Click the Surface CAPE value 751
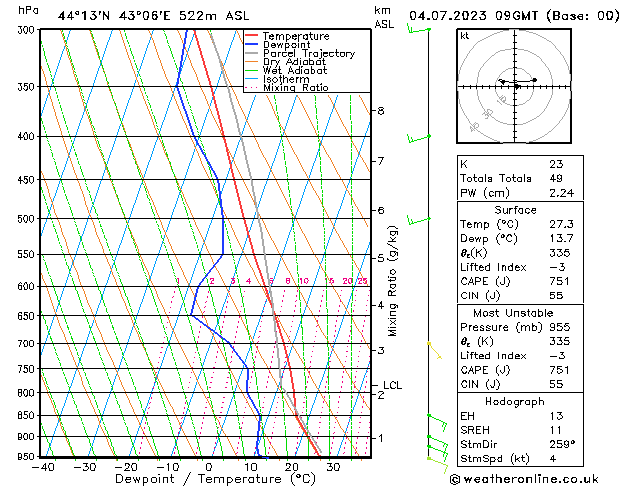629x486 pixels. coord(559,281)
